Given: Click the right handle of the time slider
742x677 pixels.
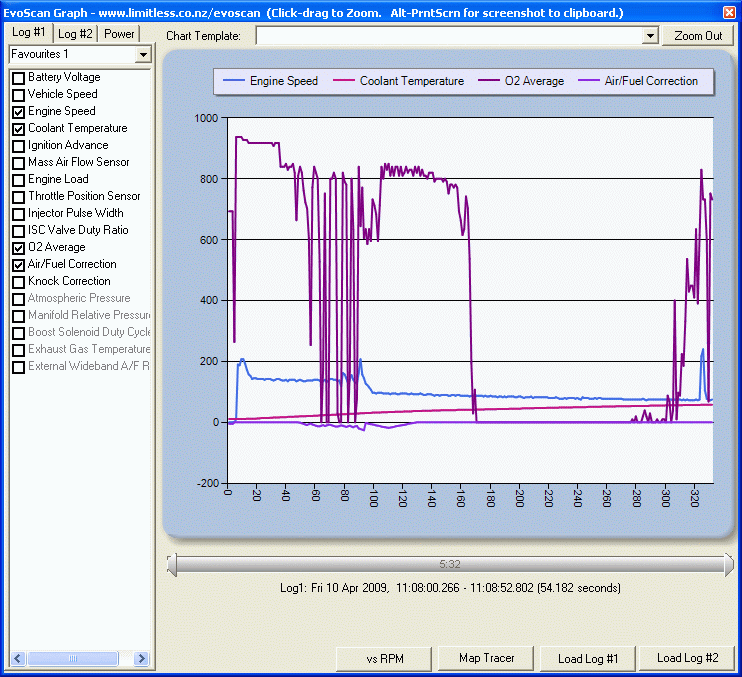Looking at the screenshot, I should [729, 564].
